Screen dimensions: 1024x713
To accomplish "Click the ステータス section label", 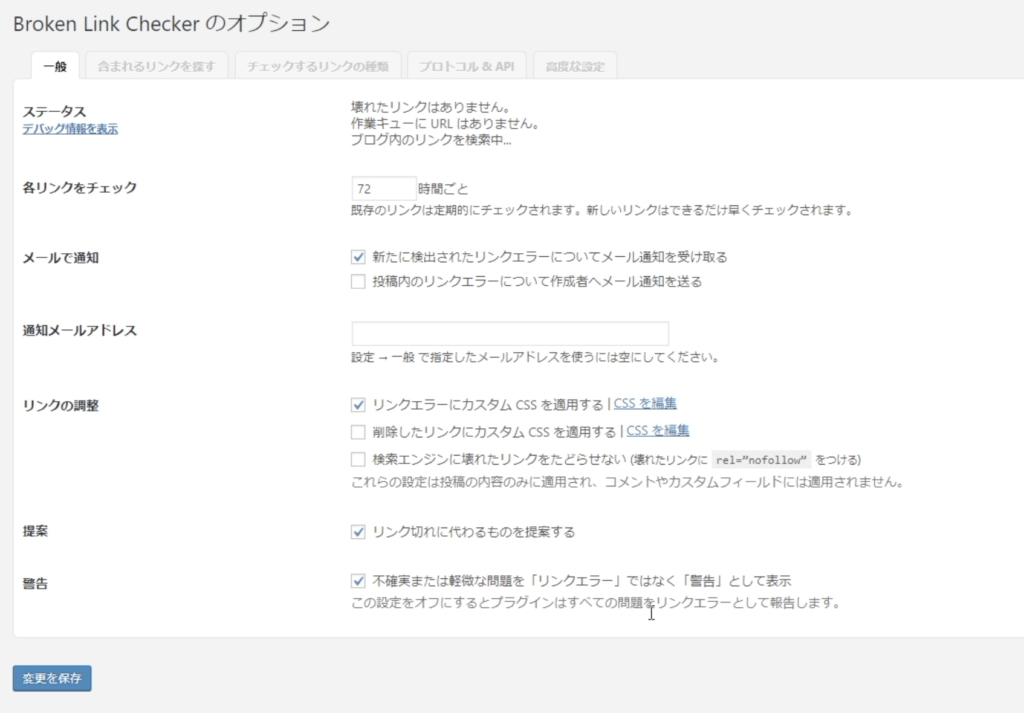I will click(x=54, y=112).
